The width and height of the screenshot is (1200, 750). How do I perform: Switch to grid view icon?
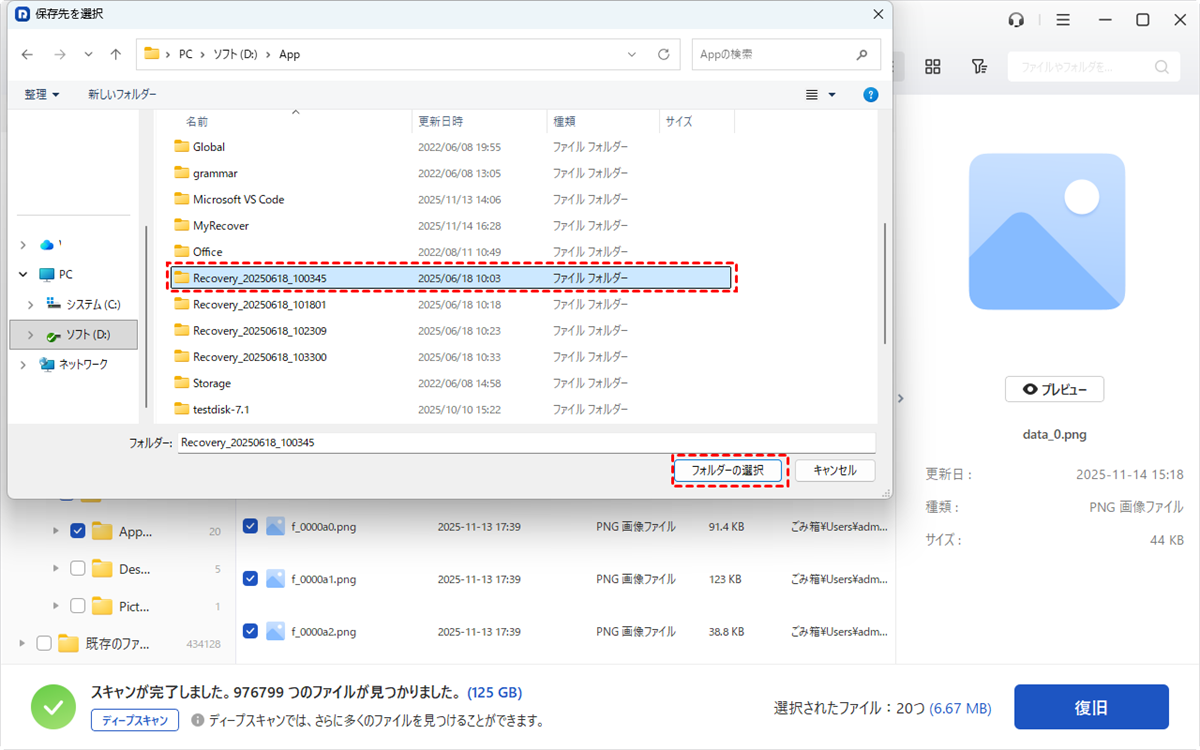pos(933,66)
